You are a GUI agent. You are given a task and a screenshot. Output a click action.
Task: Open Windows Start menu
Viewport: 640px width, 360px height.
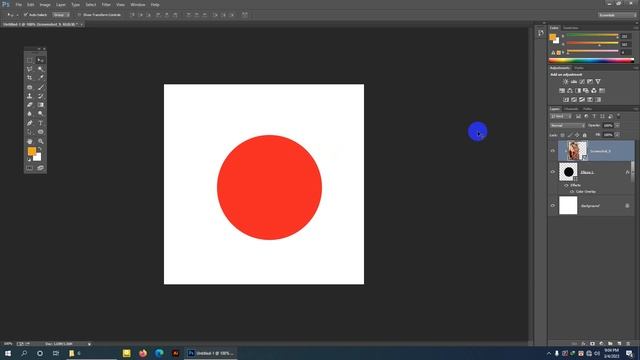click(8, 353)
